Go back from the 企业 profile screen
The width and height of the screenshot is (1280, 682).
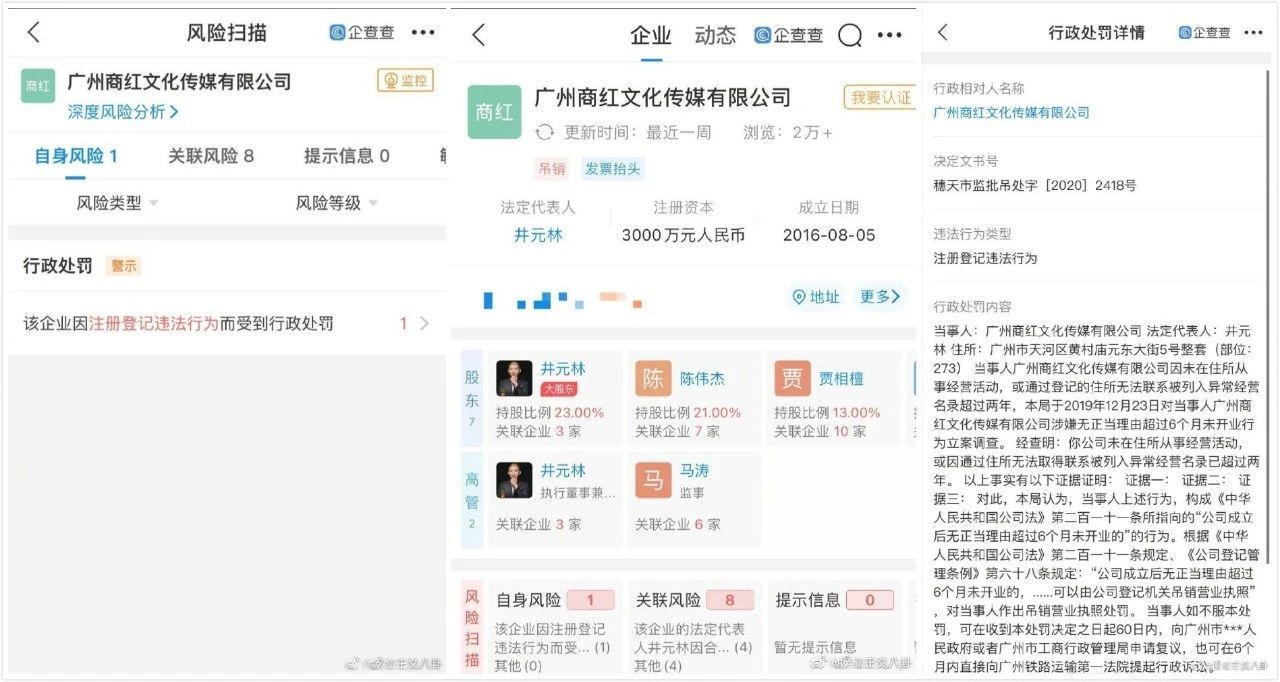(x=478, y=35)
